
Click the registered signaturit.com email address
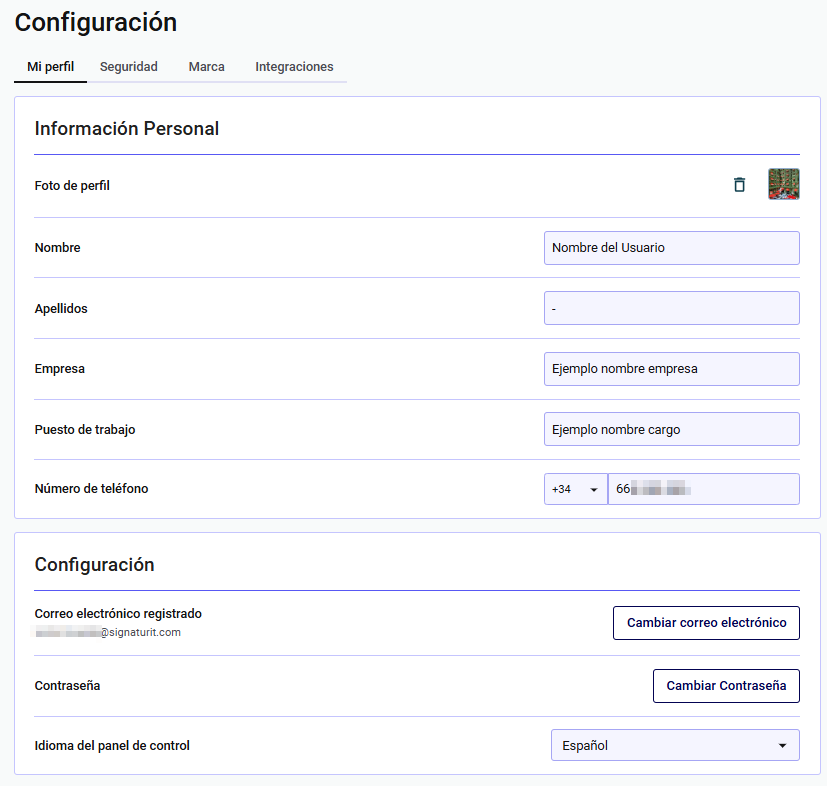click(108, 632)
